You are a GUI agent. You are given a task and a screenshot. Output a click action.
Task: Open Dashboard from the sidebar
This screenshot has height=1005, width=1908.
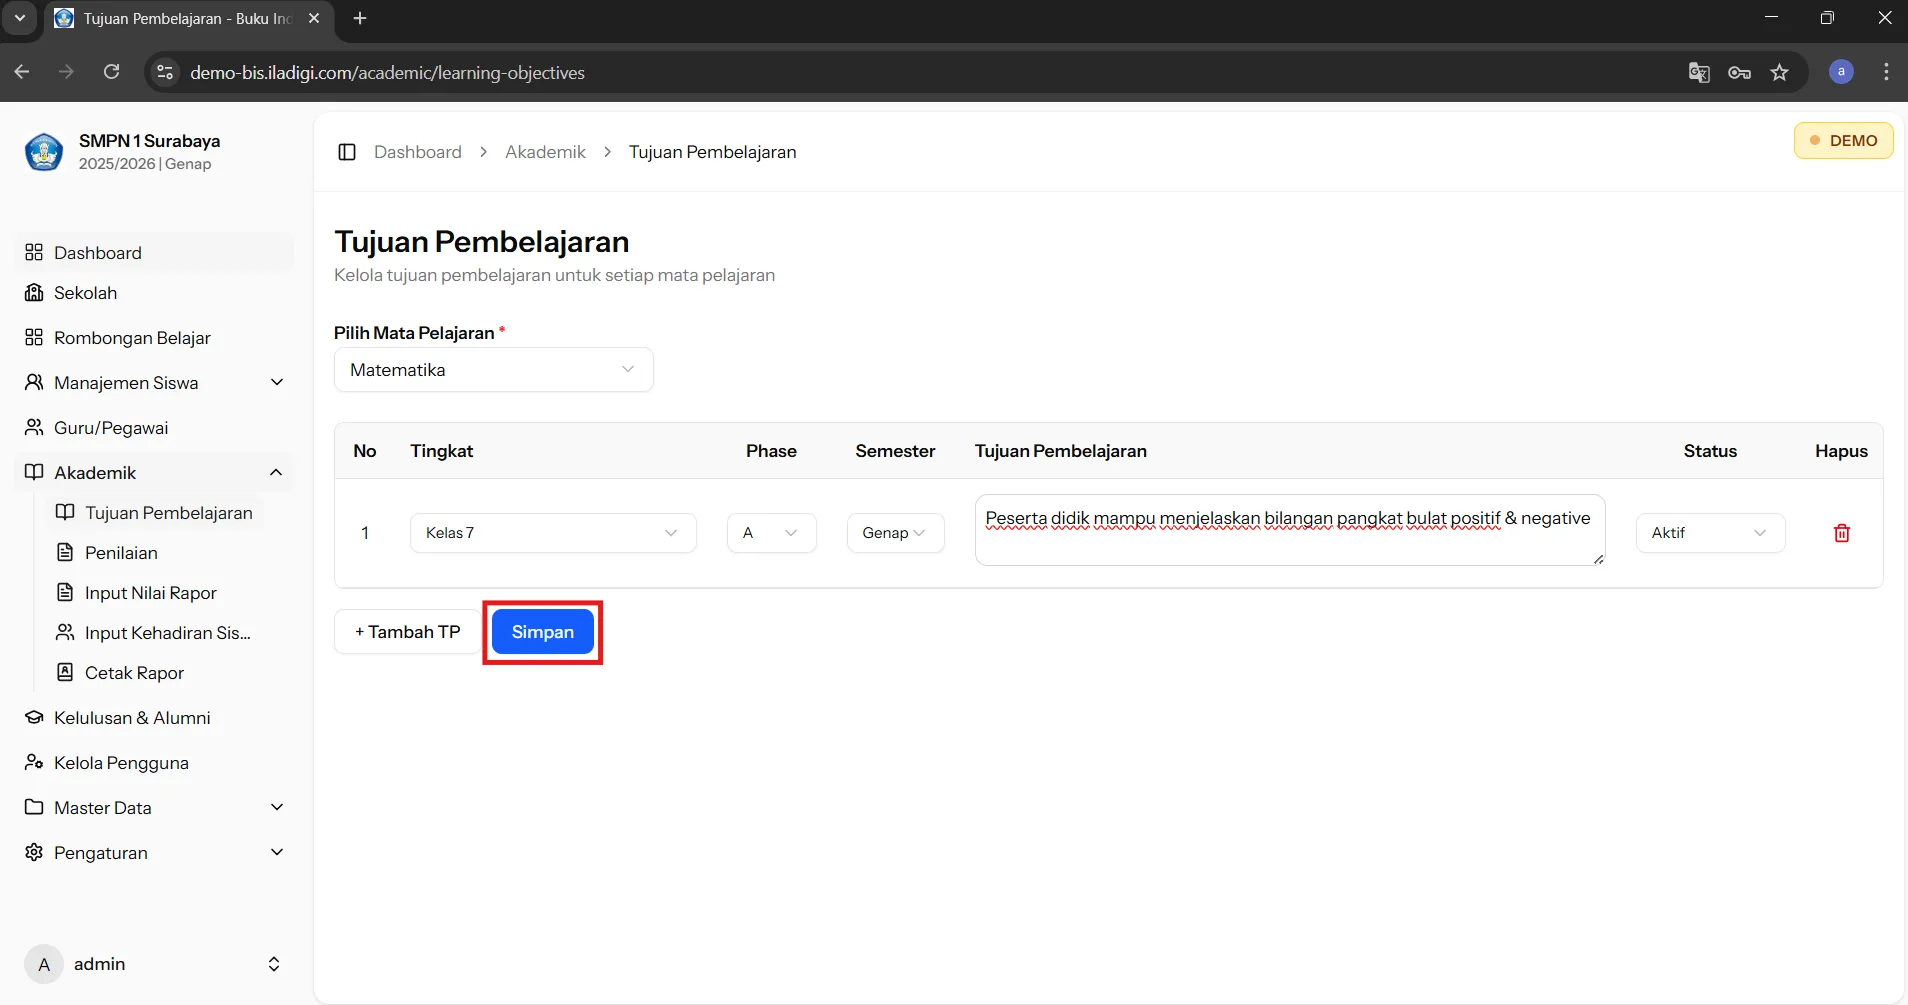pyautogui.click(x=155, y=252)
